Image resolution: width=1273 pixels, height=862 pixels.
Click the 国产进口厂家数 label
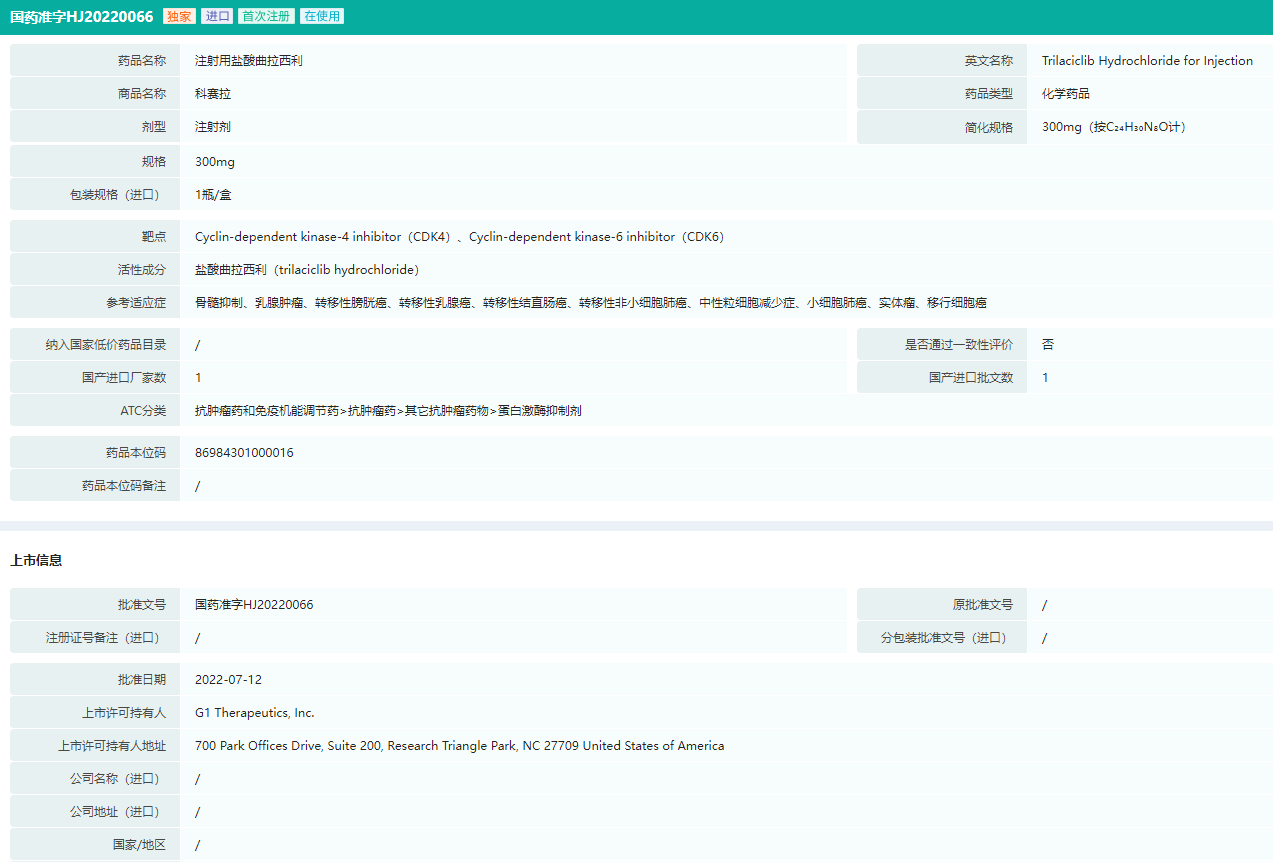[x=124, y=378]
